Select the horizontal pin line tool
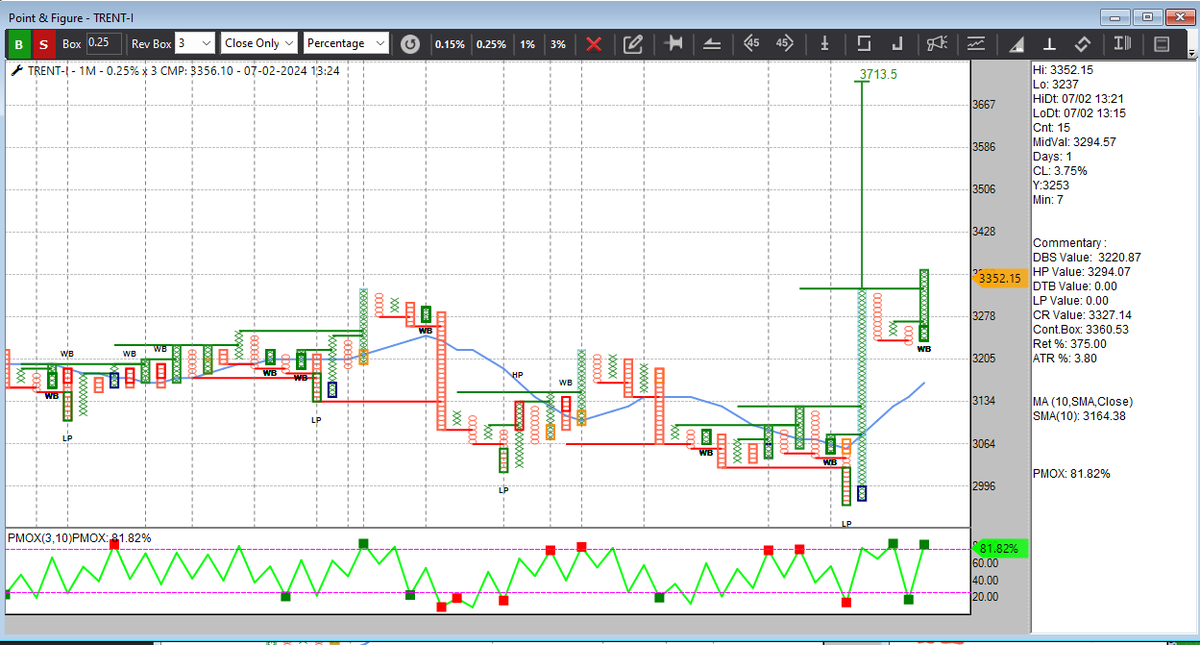This screenshot has width=1200, height=645. [673, 44]
